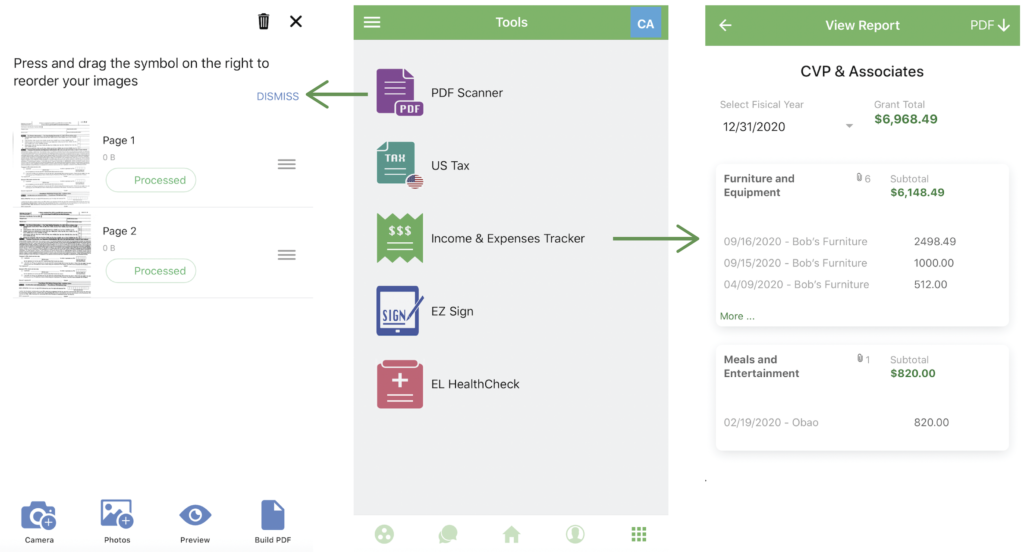The image size is (1024, 557).
Task: Delete scanned pages with the trash icon
Action: pyautogui.click(x=263, y=22)
